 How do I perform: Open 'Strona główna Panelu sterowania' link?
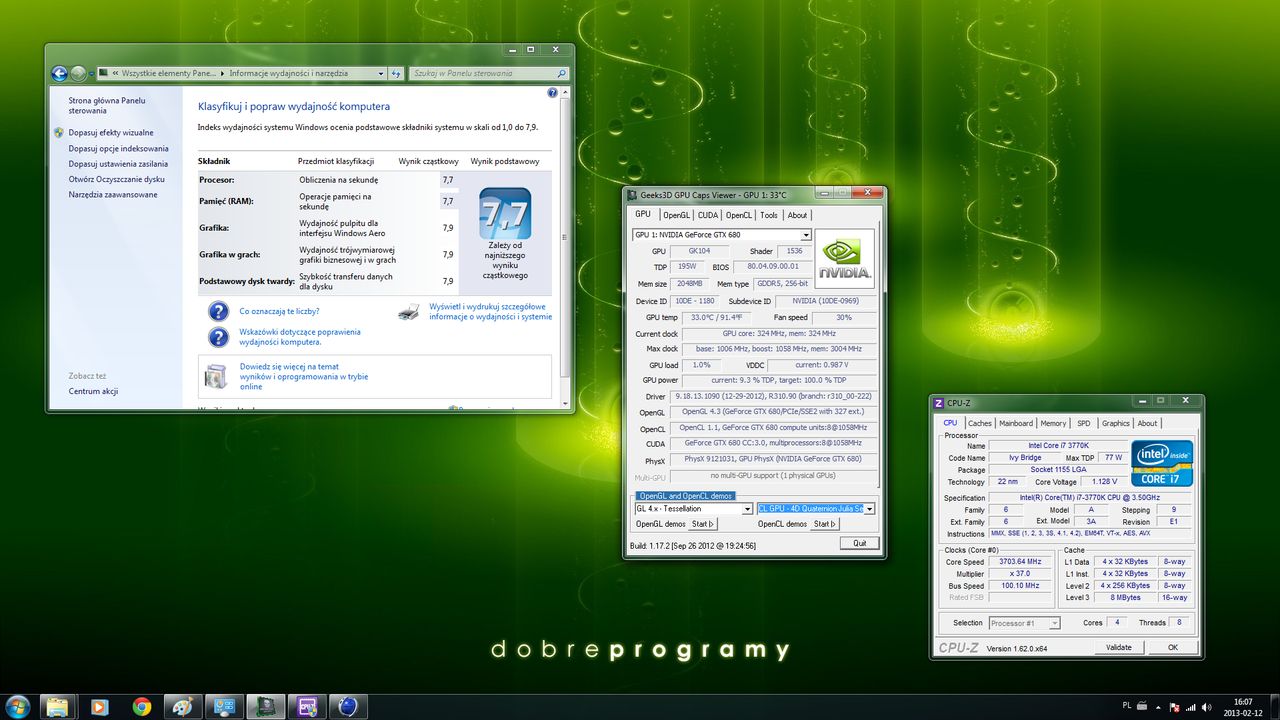(107, 105)
